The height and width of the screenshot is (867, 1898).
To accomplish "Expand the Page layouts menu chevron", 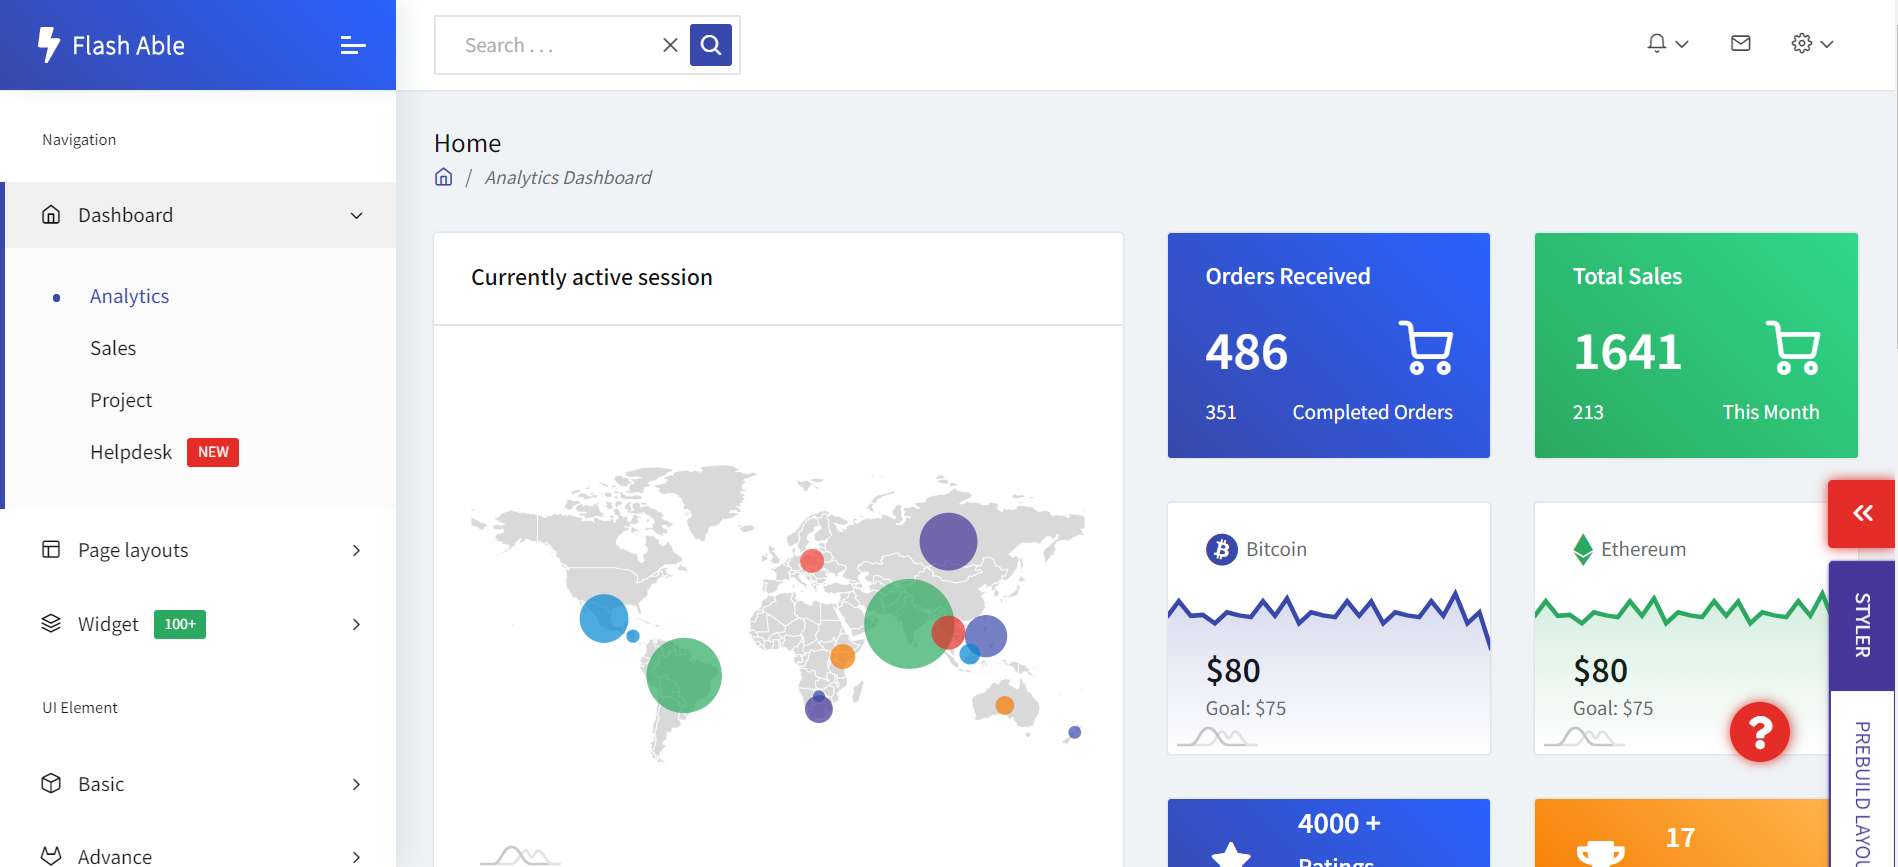I will (357, 551).
